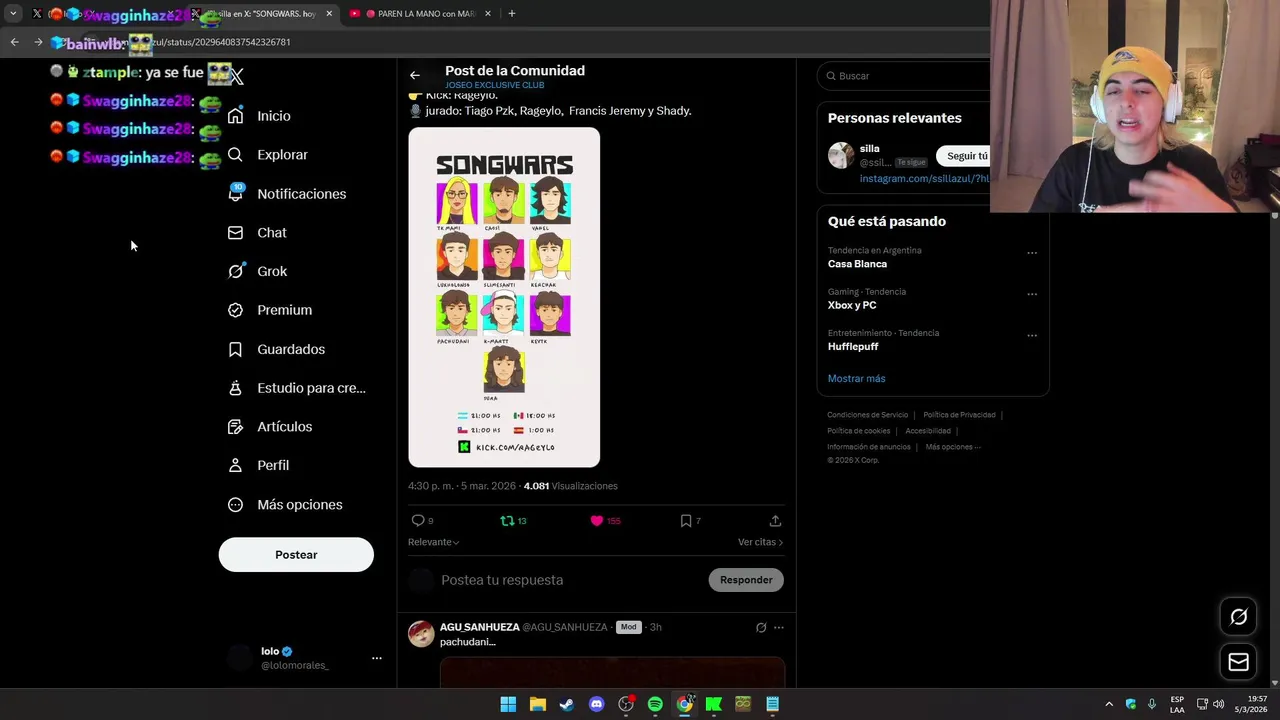Click the Postear button
The image size is (1280, 720).
(296, 555)
